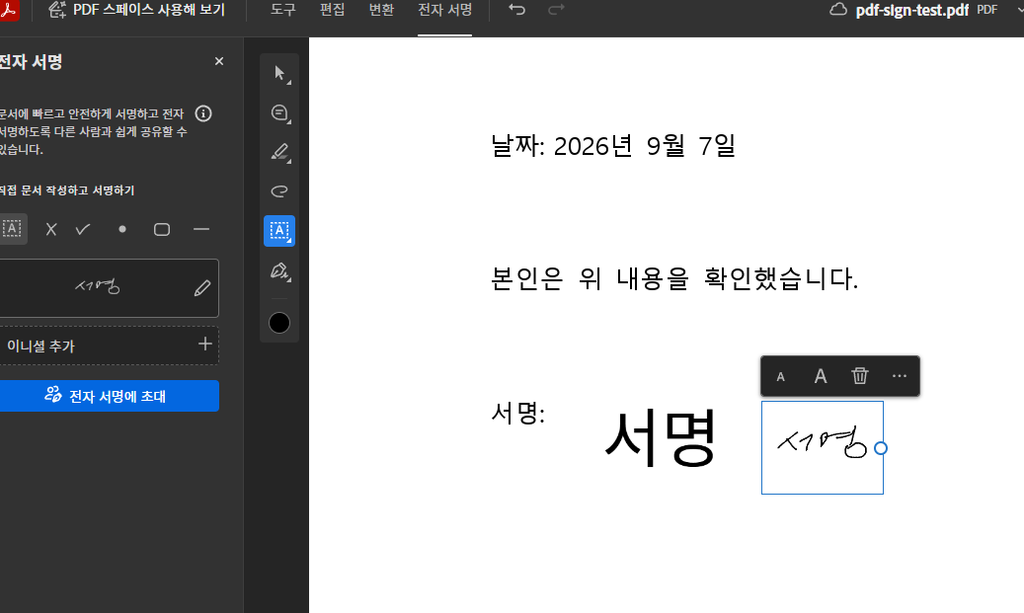Open the black color swatch
Screen dimensions: 1024x613
tap(279, 322)
